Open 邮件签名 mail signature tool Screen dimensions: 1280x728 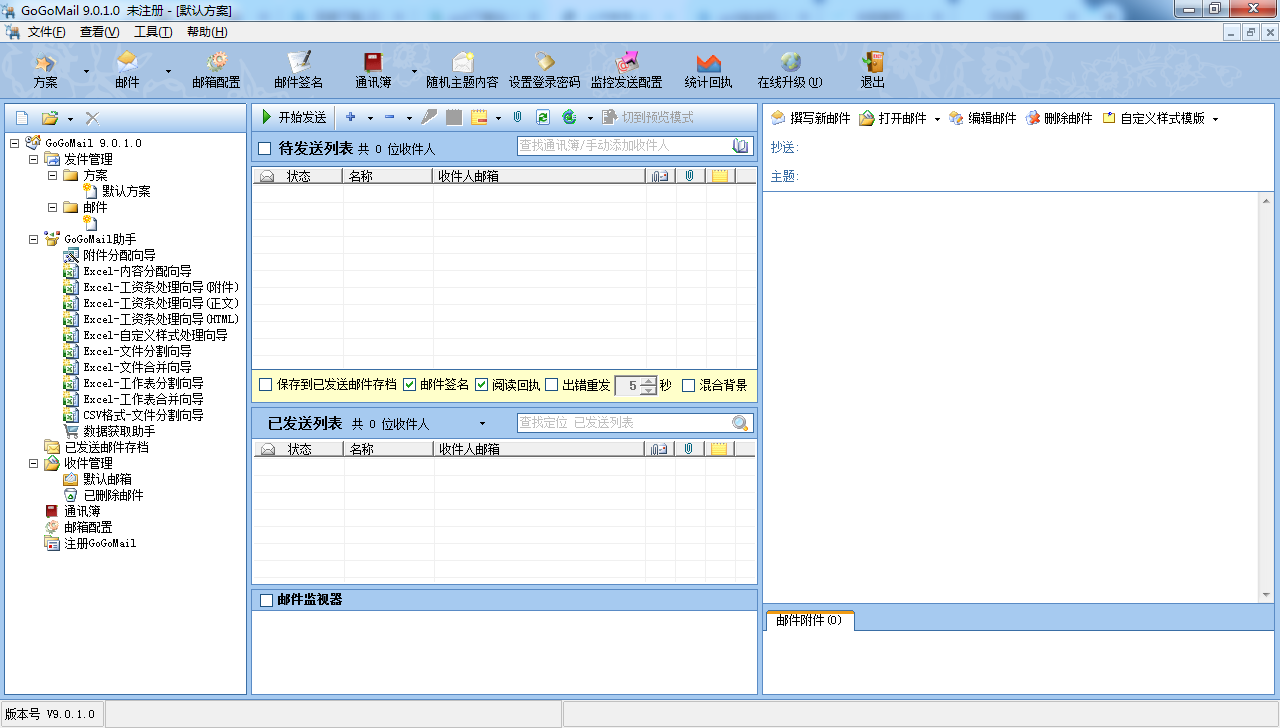tap(298, 71)
